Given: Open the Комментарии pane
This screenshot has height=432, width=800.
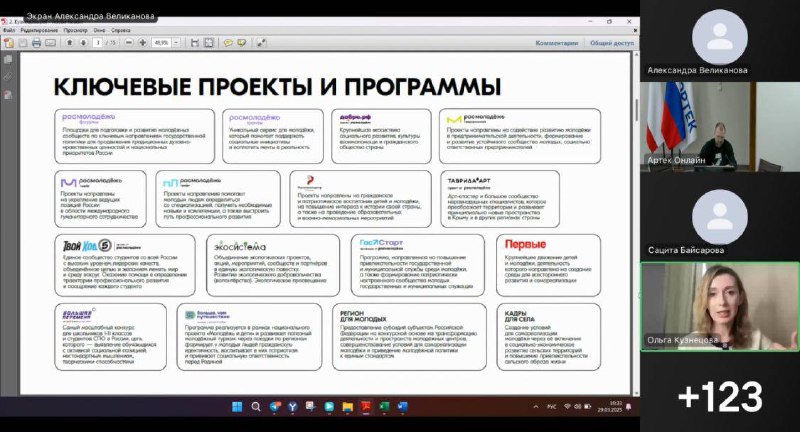Looking at the screenshot, I should [557, 43].
